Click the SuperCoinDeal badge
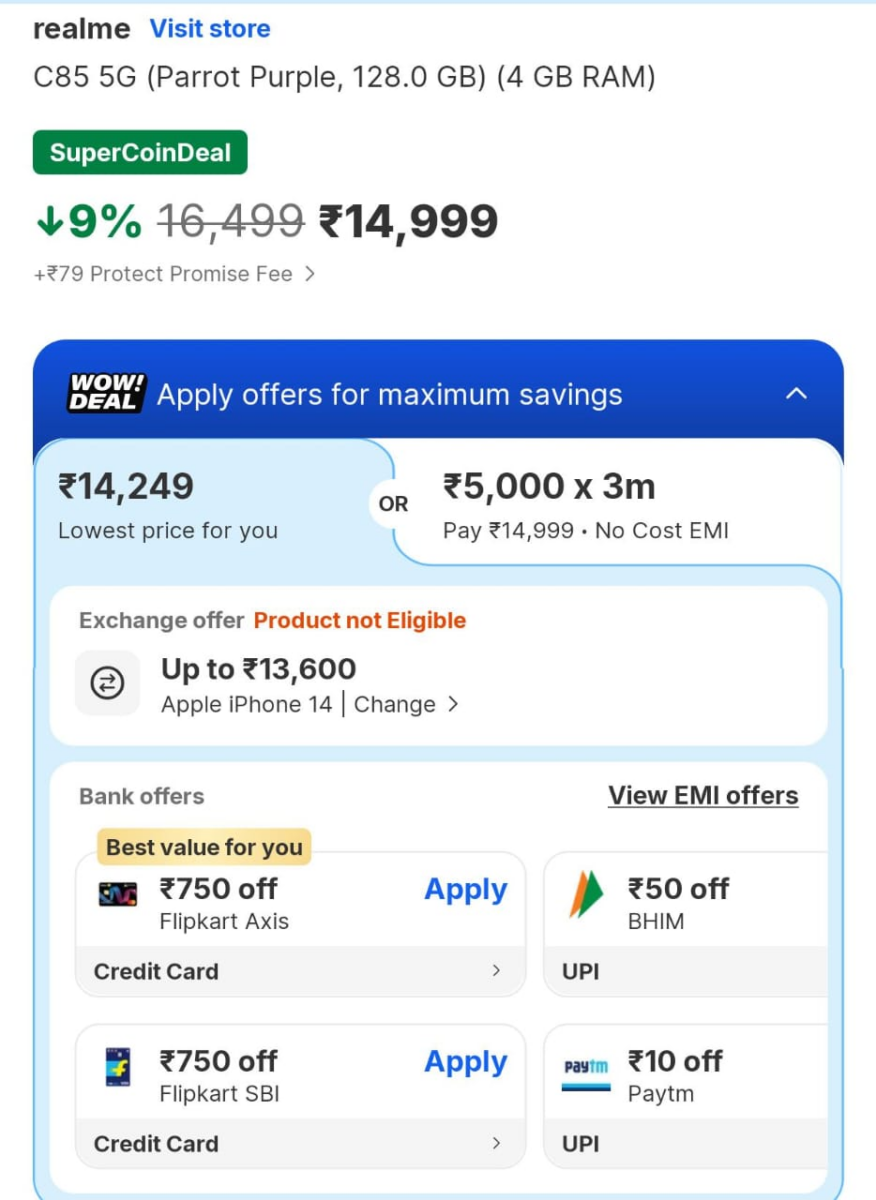 click(x=140, y=153)
